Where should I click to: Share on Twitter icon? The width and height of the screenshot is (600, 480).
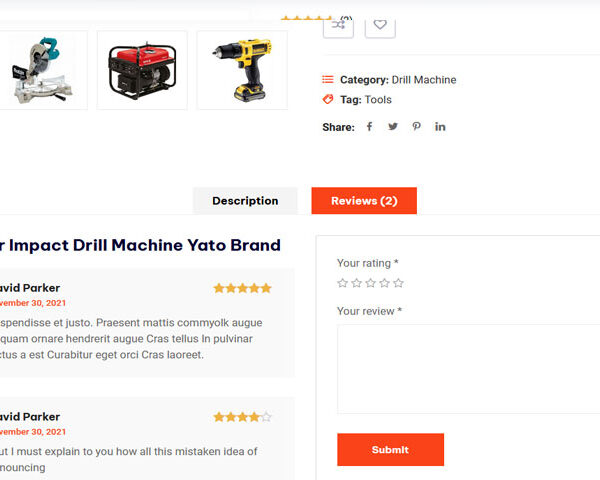click(393, 127)
